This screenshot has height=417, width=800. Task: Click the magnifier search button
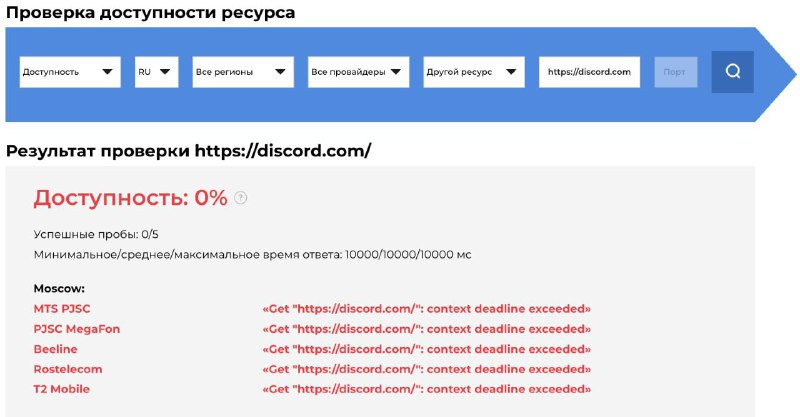pos(732,72)
